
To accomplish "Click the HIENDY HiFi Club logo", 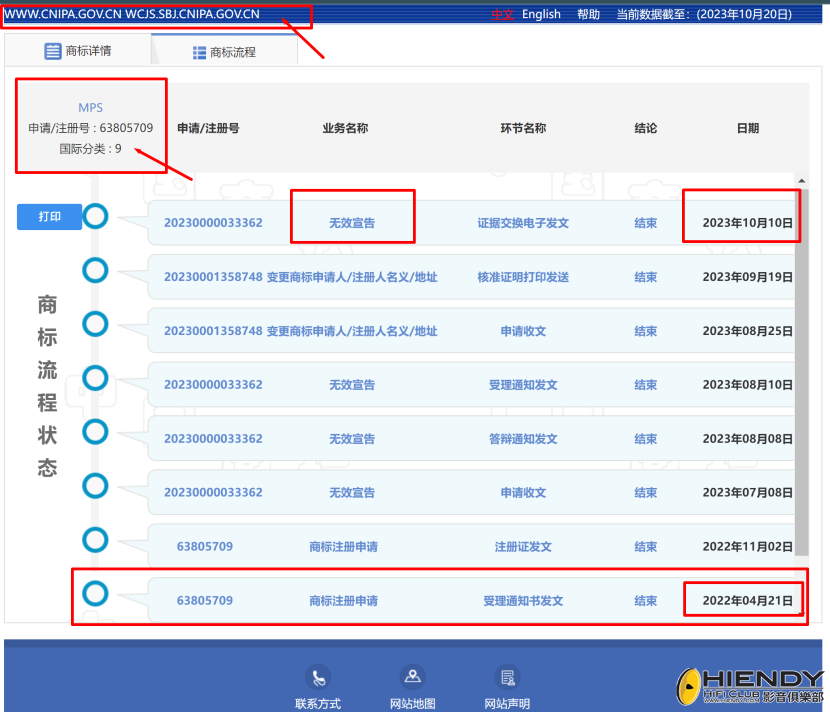I will point(750,687).
